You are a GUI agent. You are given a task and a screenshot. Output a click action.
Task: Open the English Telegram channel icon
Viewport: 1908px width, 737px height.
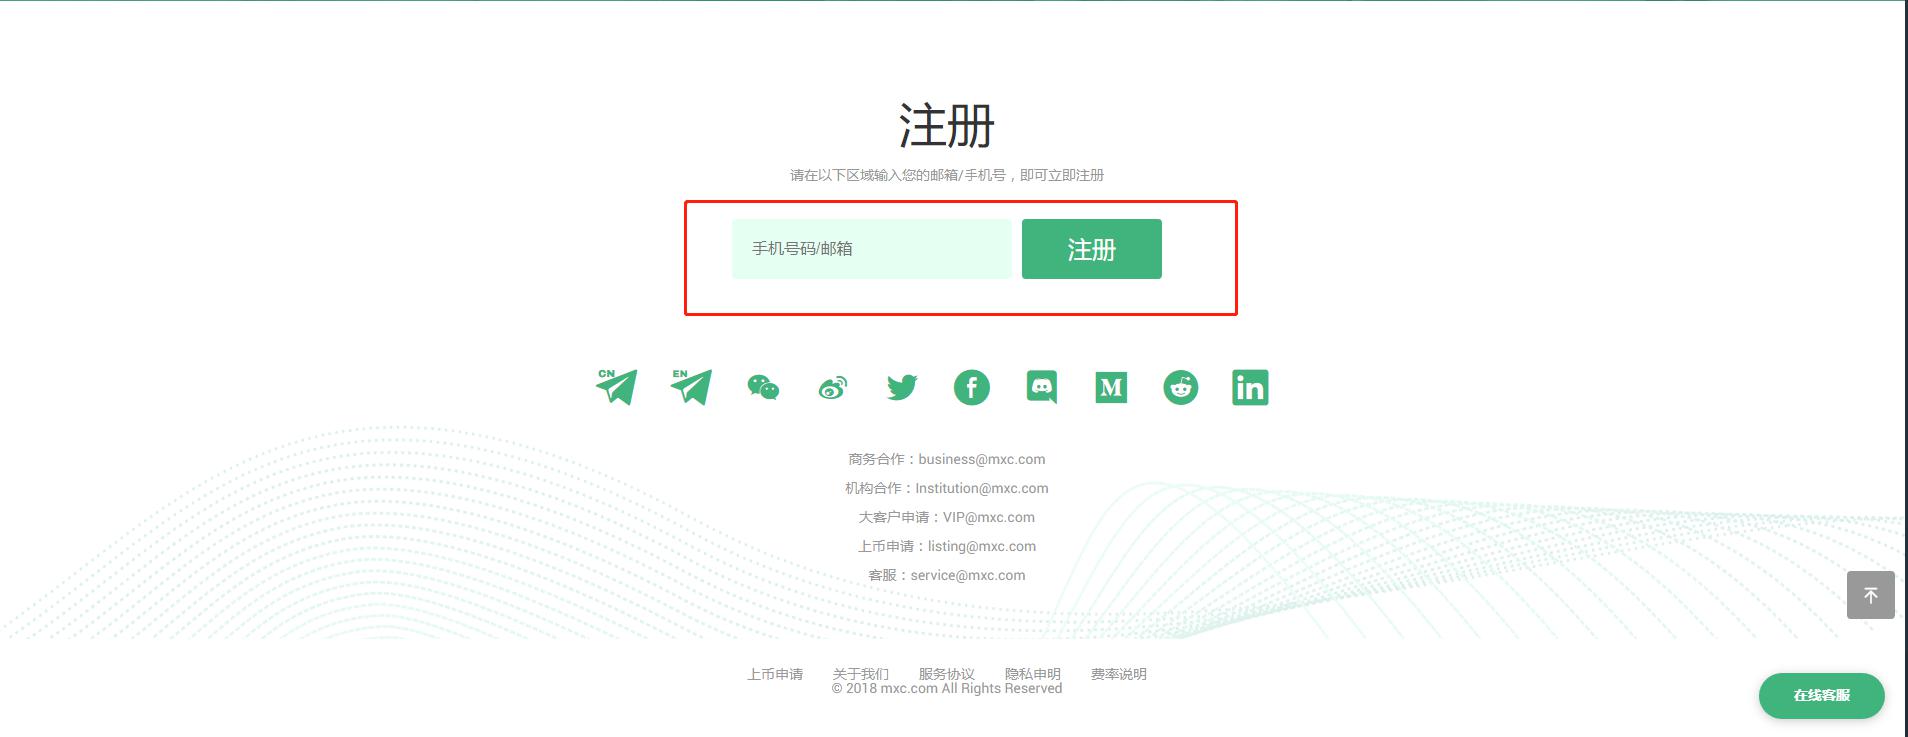click(691, 387)
